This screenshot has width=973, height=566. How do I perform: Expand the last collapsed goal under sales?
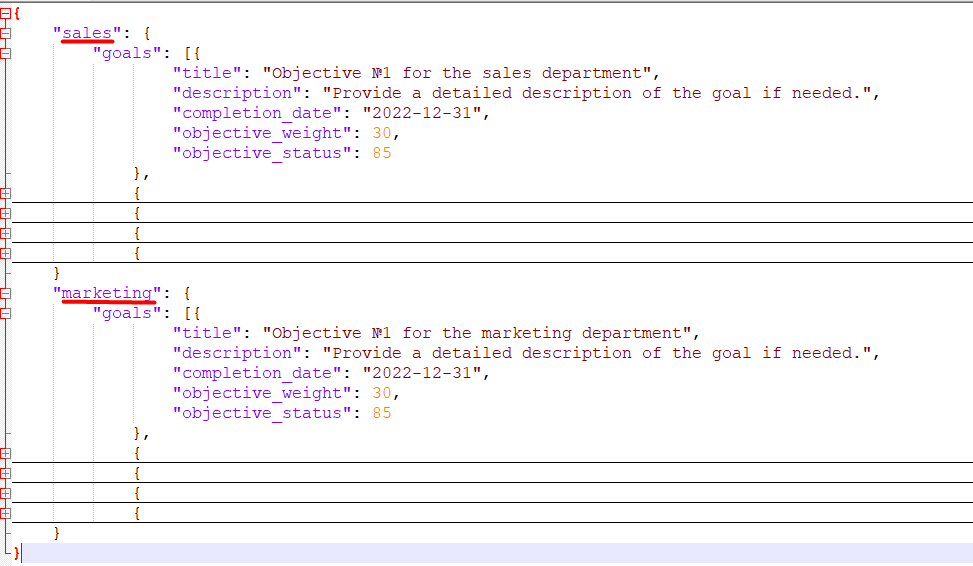5,253
